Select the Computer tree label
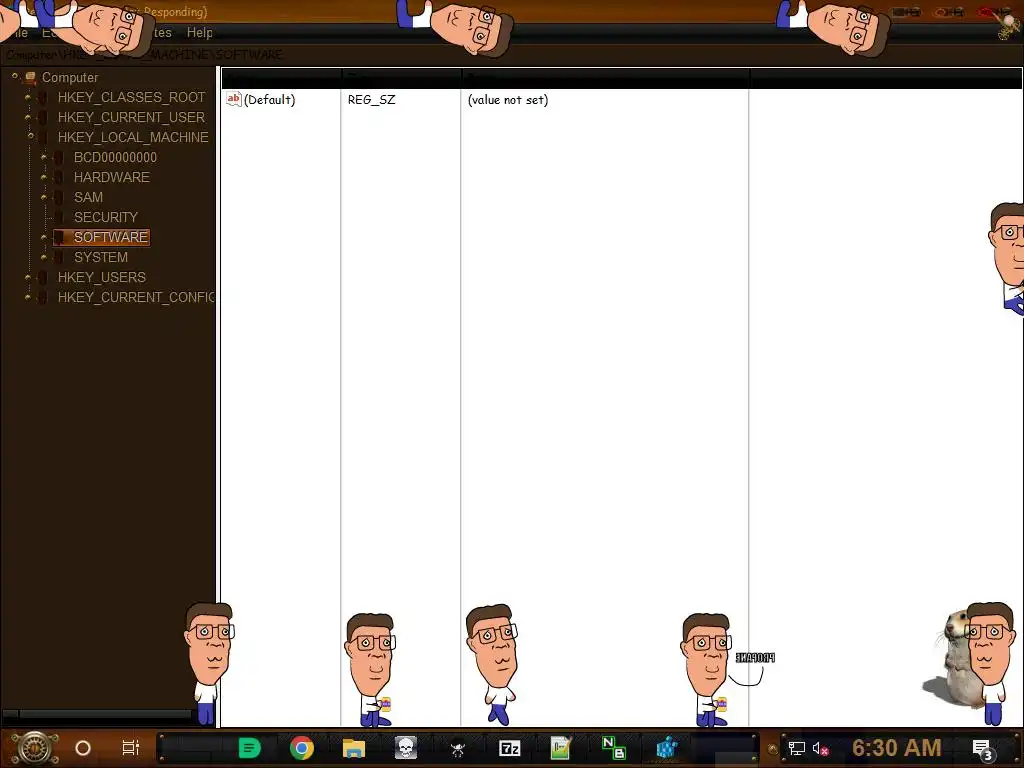This screenshot has width=1024, height=768. pyautogui.click(x=70, y=78)
